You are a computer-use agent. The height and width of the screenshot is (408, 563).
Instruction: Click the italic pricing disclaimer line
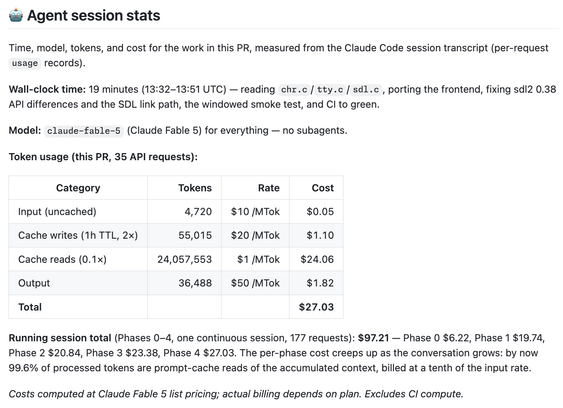(x=236, y=394)
